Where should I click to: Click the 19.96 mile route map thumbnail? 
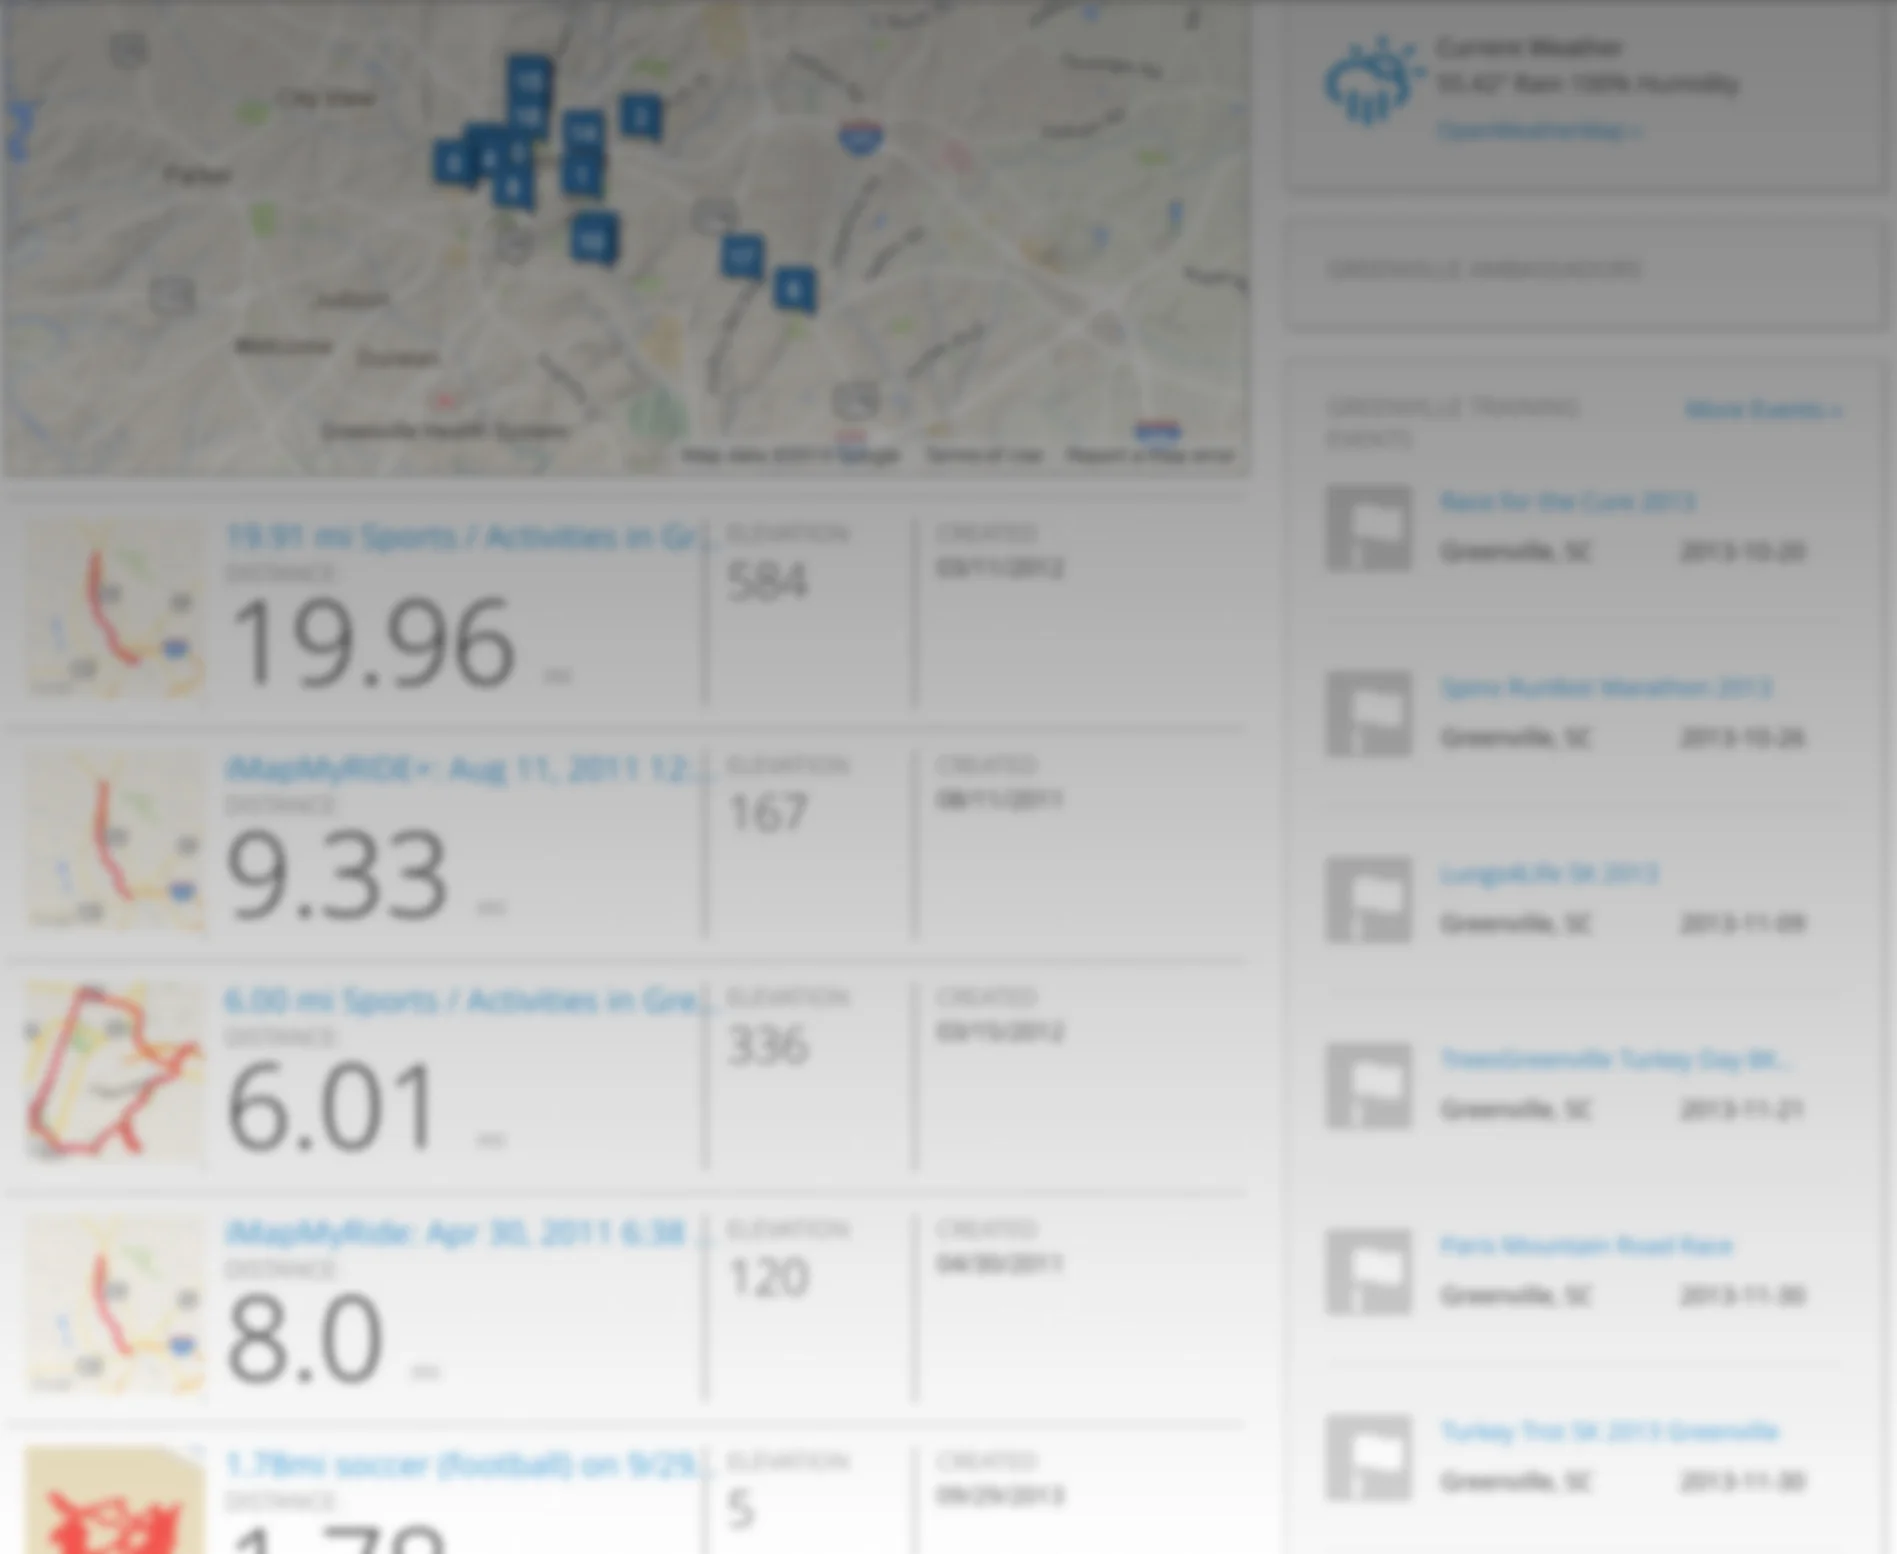[x=114, y=608]
